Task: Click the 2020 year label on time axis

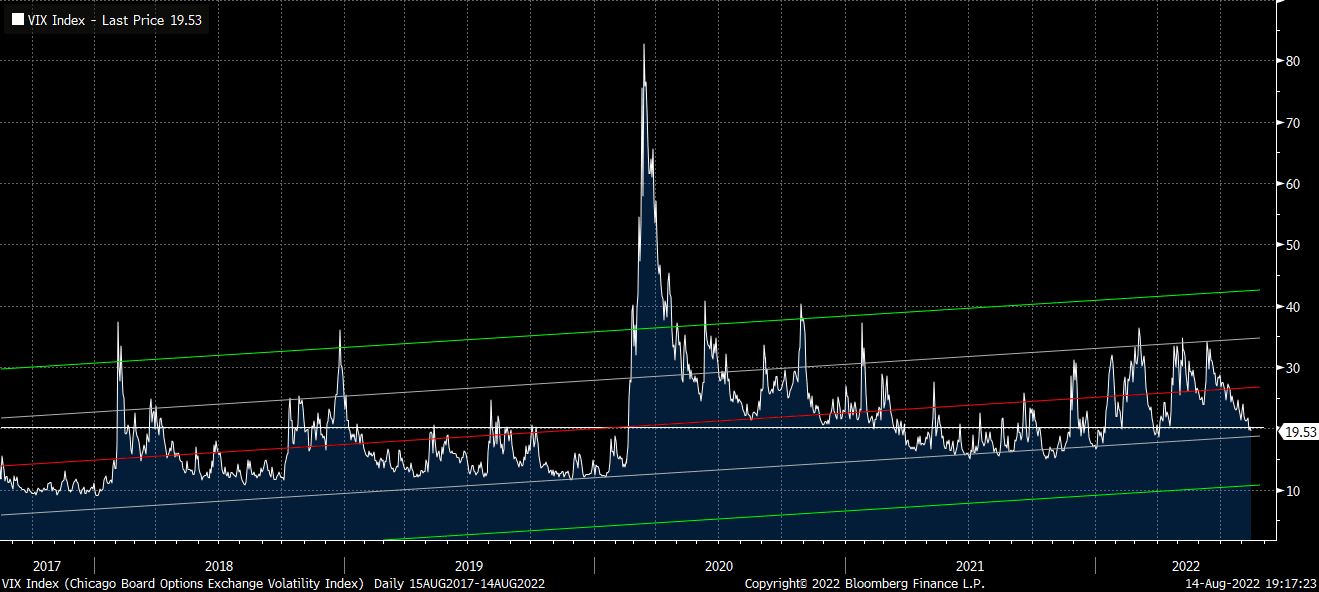Action: click(x=719, y=565)
